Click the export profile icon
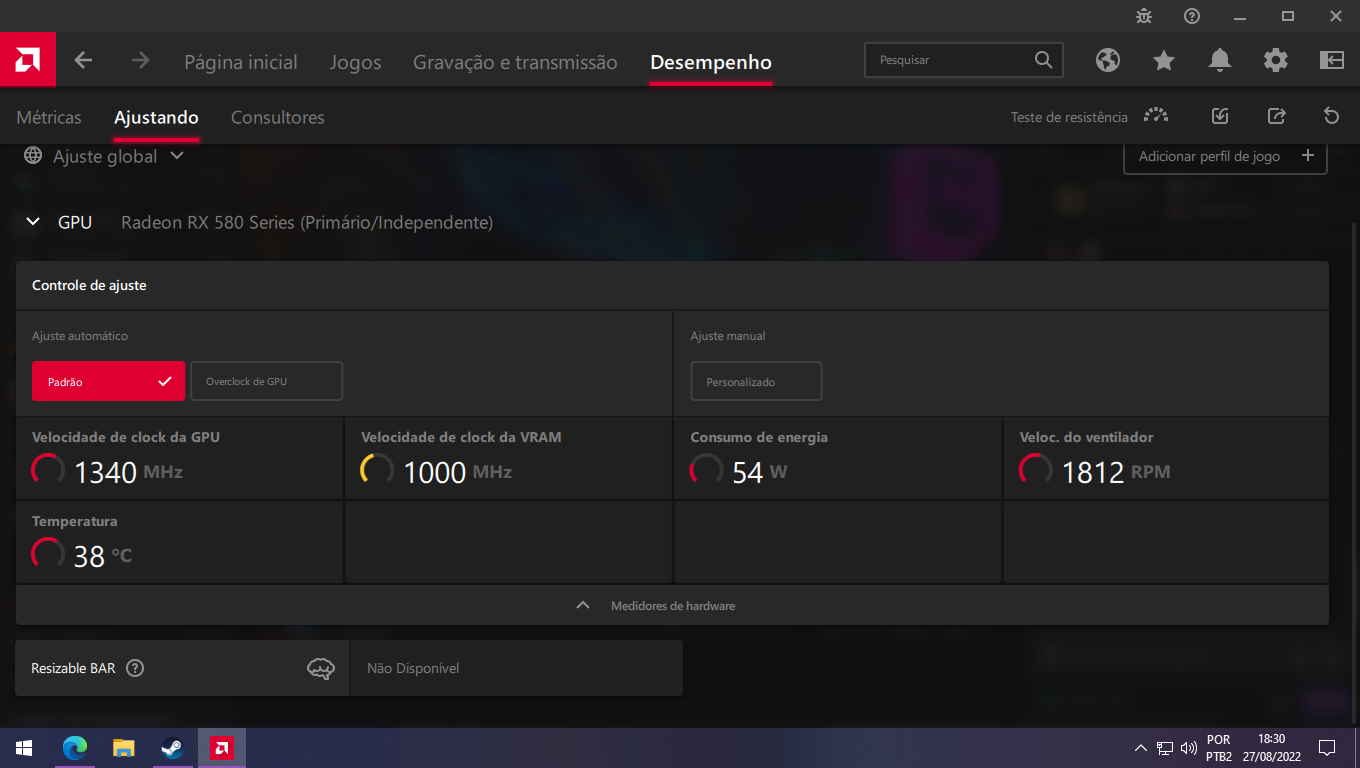This screenshot has width=1360, height=768. click(1276, 116)
